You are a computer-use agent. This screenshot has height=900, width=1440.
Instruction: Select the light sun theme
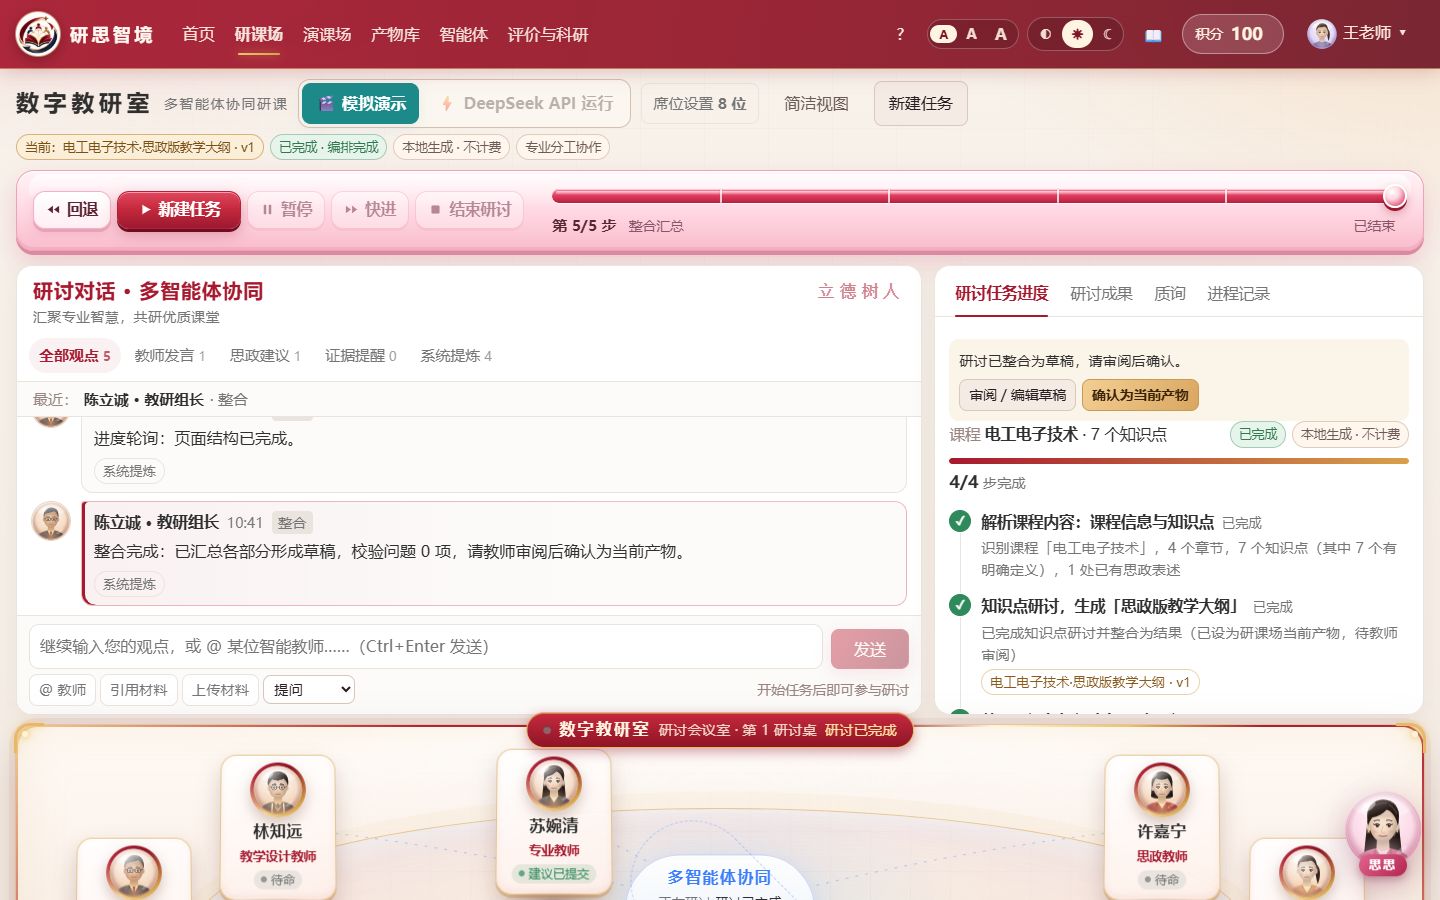click(x=1077, y=34)
